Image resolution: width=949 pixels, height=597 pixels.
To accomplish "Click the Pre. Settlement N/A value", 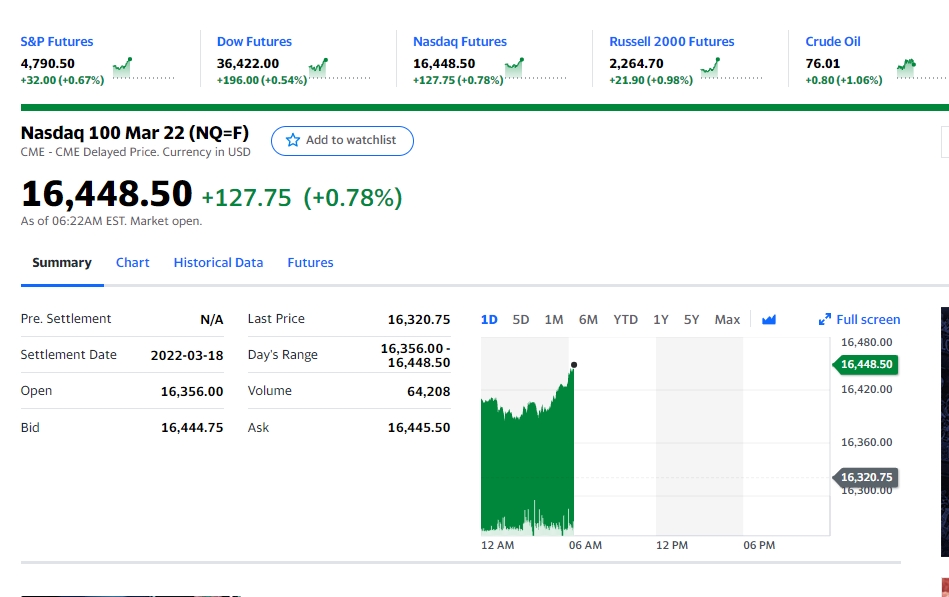I will [x=212, y=320].
